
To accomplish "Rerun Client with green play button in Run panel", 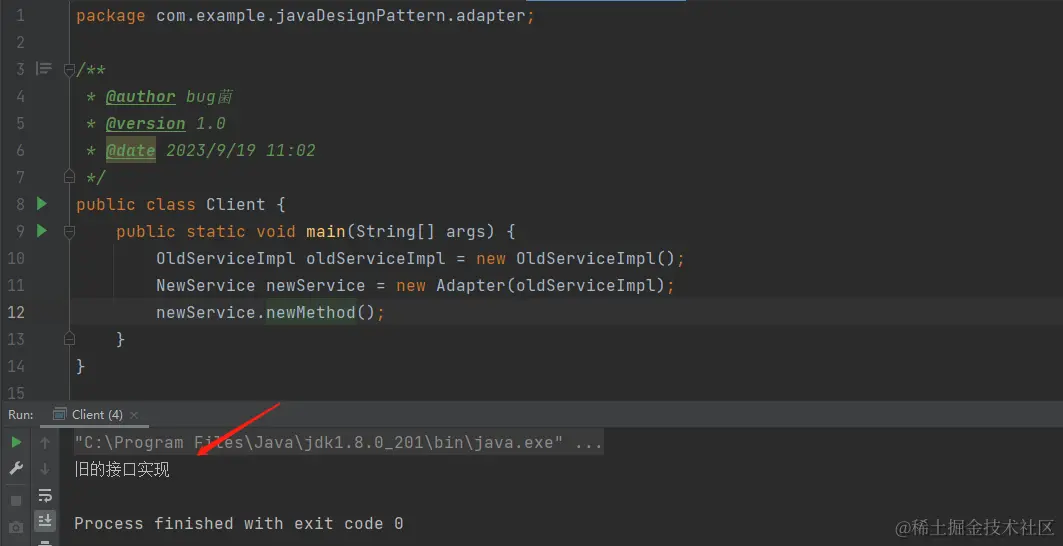I will [16, 443].
